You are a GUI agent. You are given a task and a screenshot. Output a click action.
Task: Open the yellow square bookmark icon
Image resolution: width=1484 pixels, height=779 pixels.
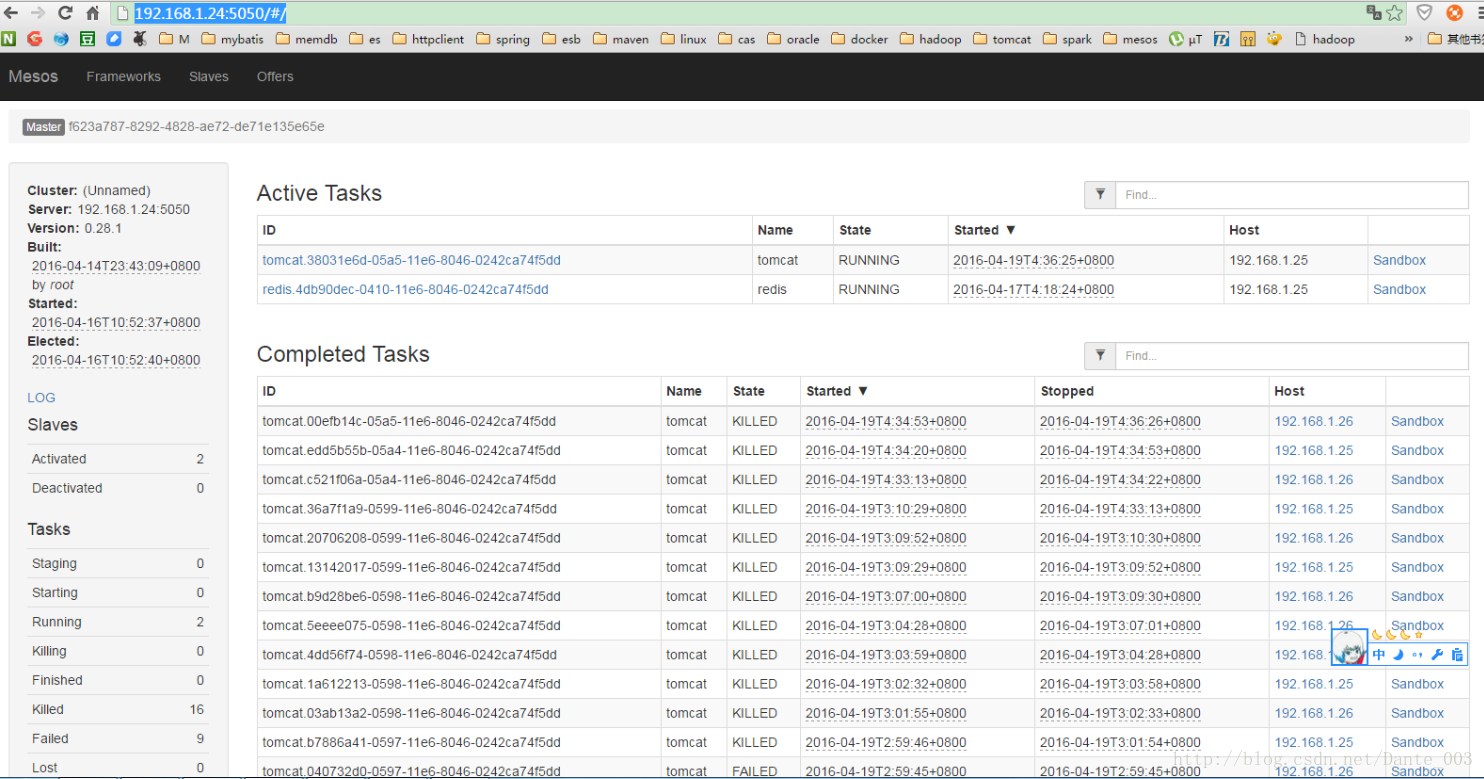[1247, 39]
